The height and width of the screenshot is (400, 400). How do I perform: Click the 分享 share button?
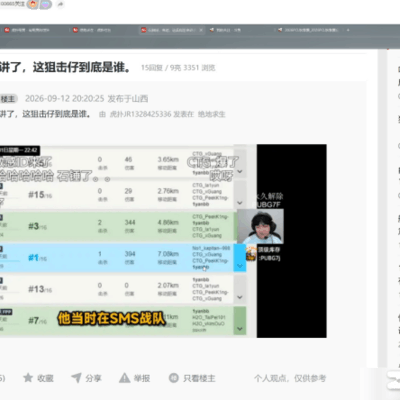click(x=86, y=378)
